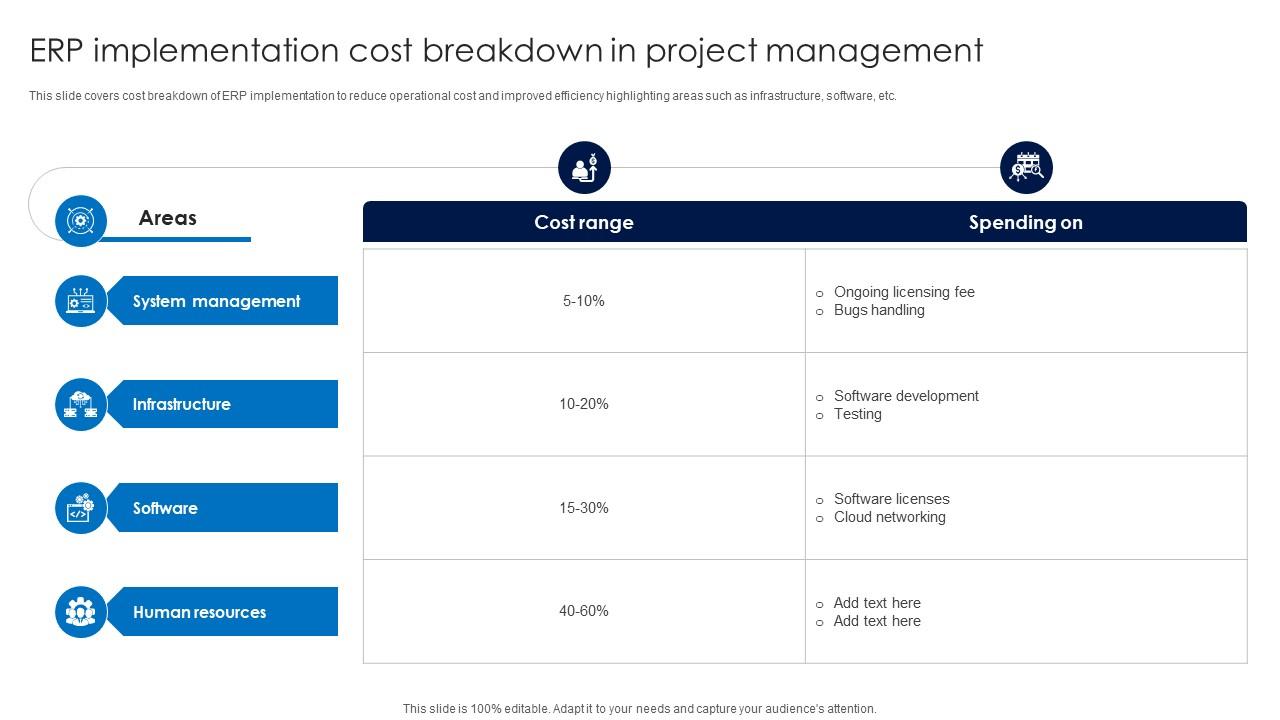Image resolution: width=1280 pixels, height=720 pixels.
Task: Click the Cost range column header
Action: [584, 222]
